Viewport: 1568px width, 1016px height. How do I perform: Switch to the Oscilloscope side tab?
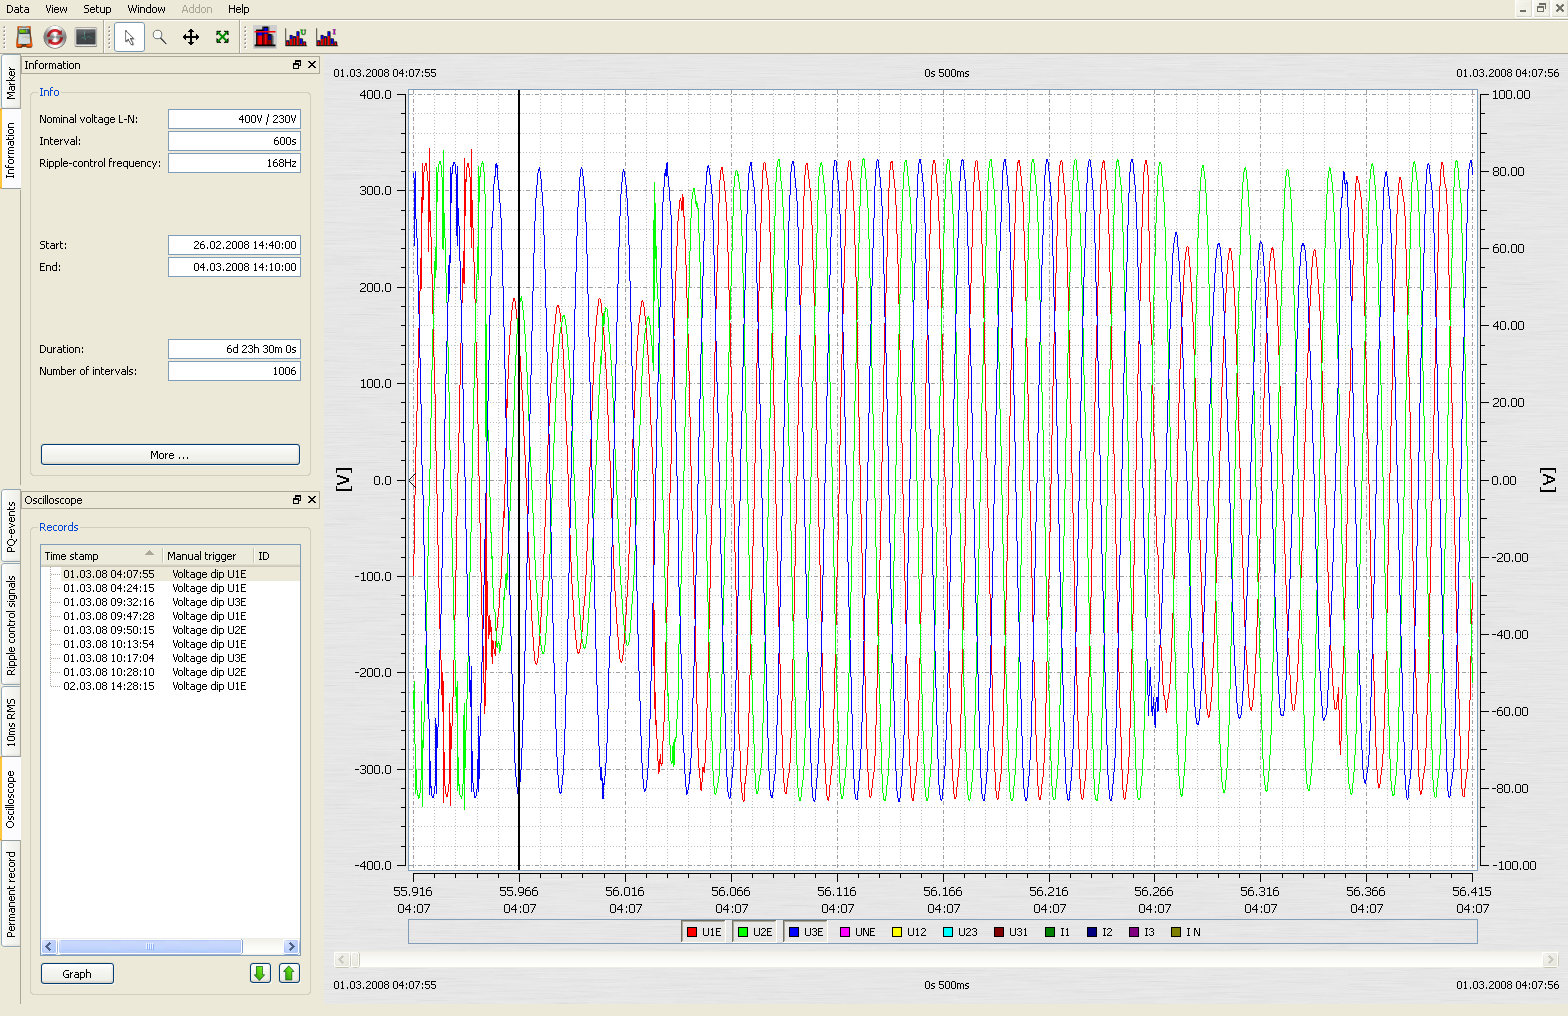pos(10,800)
